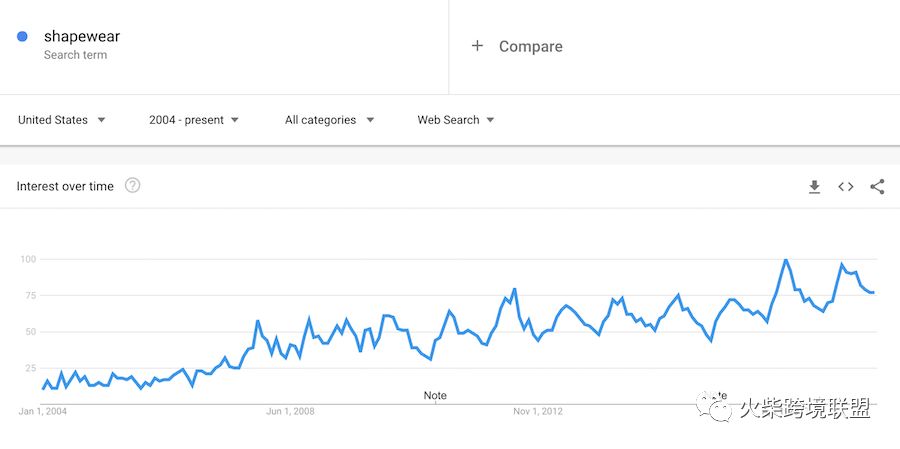Download the interest over time data

click(x=814, y=187)
